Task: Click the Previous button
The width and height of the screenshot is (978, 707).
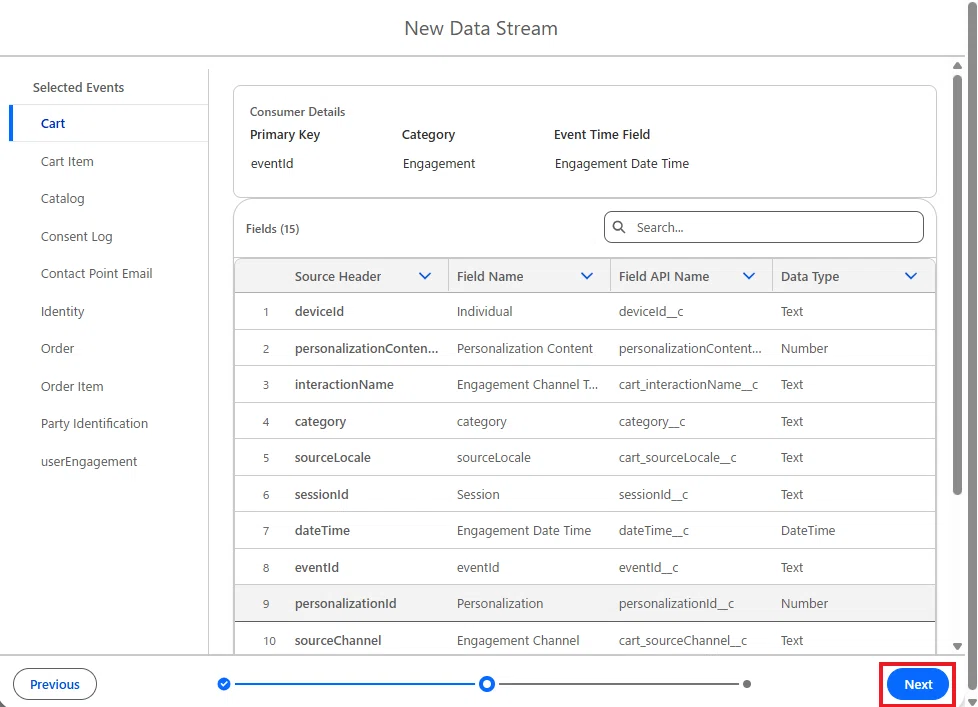Action: pos(55,684)
